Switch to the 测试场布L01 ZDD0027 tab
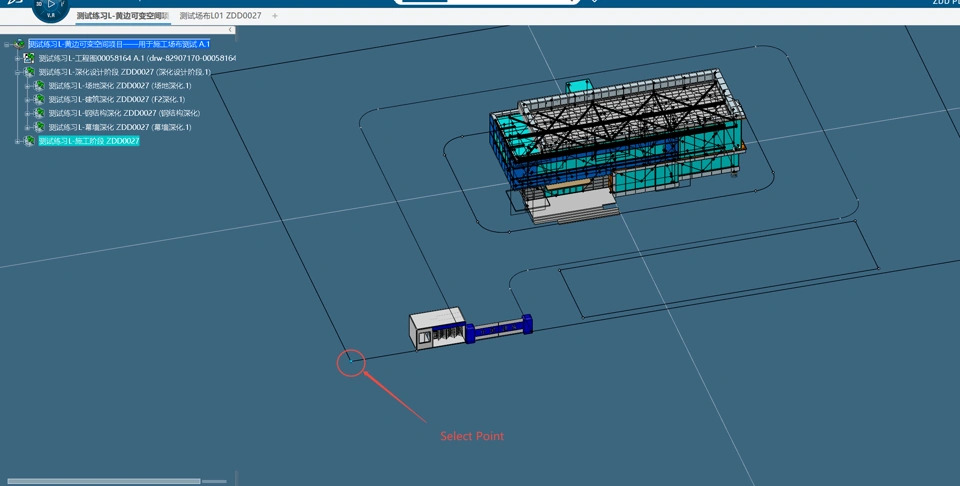This screenshot has width=960, height=486. coord(220,16)
